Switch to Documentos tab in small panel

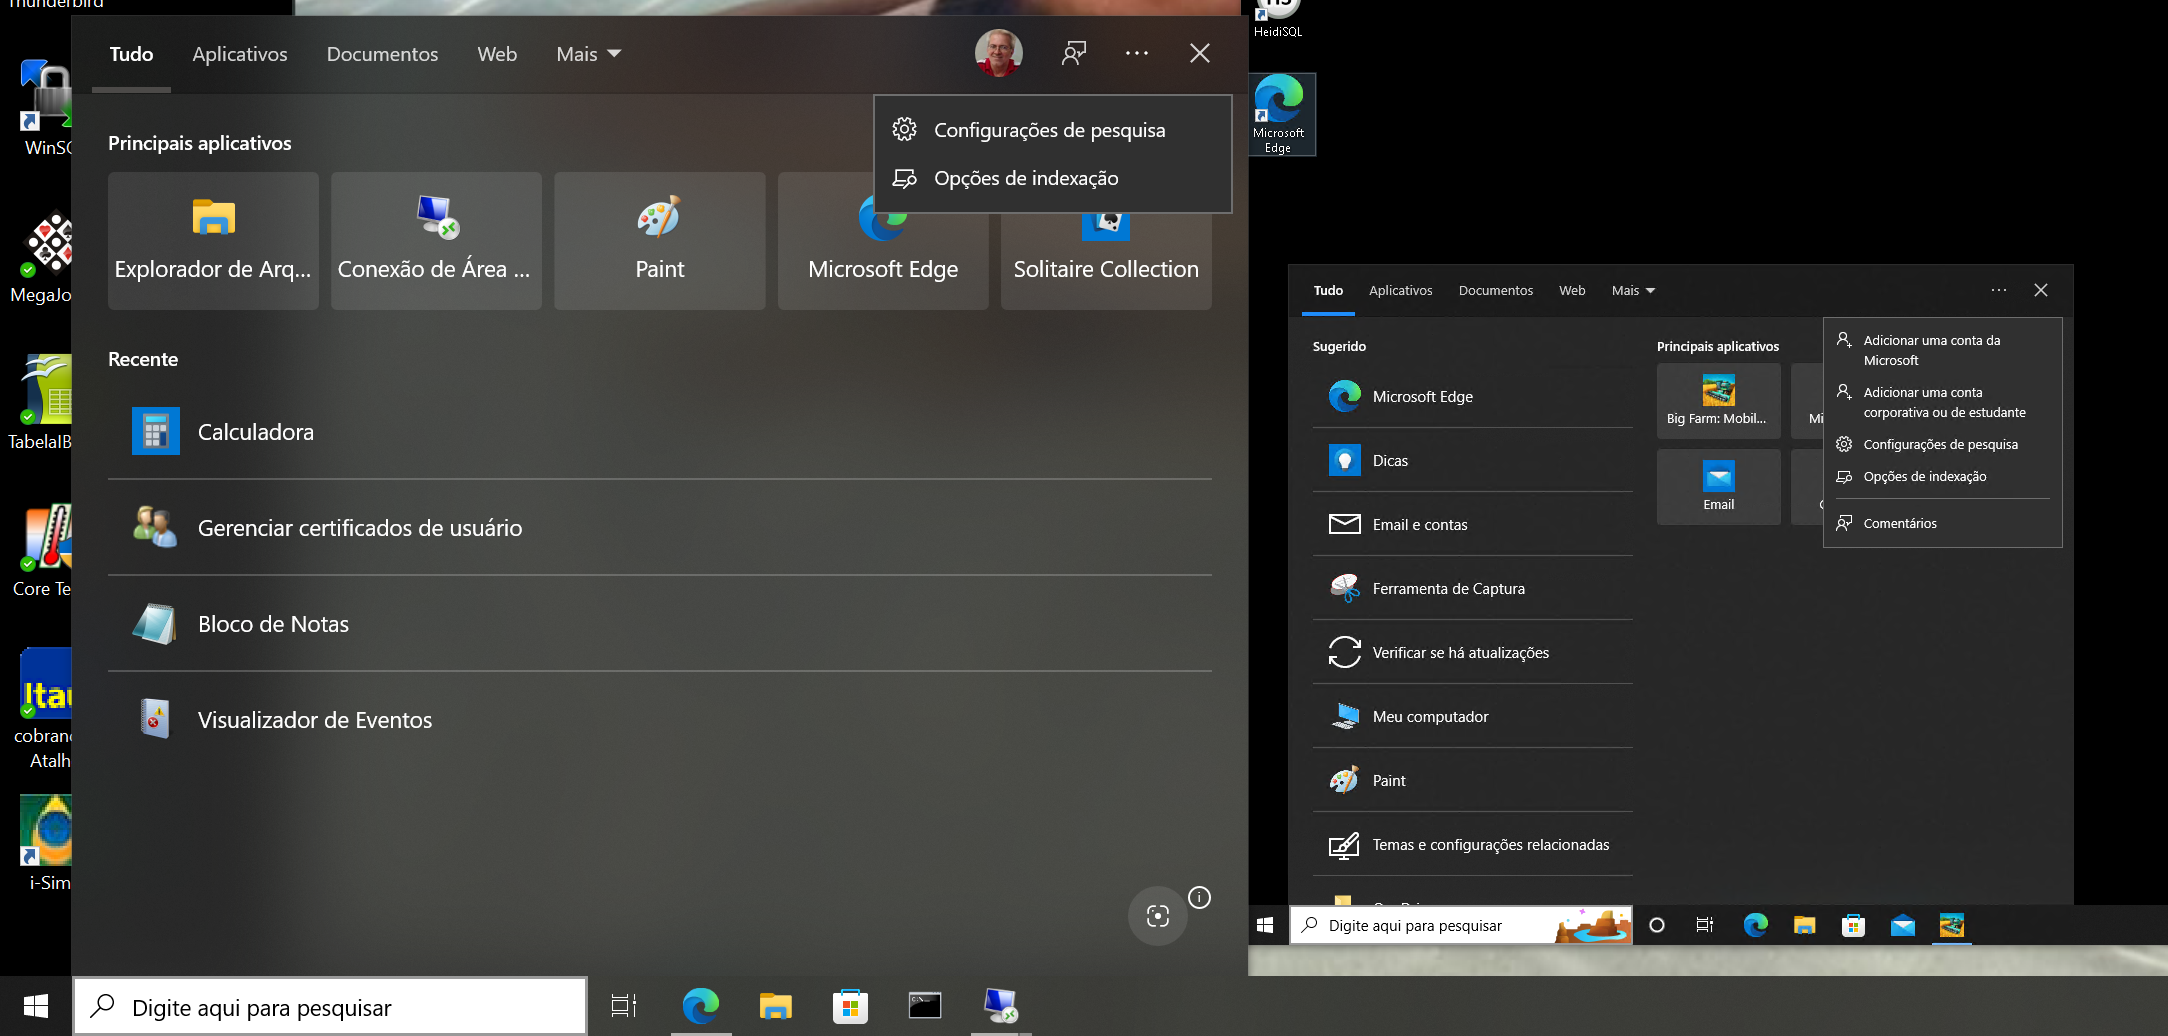point(1495,291)
